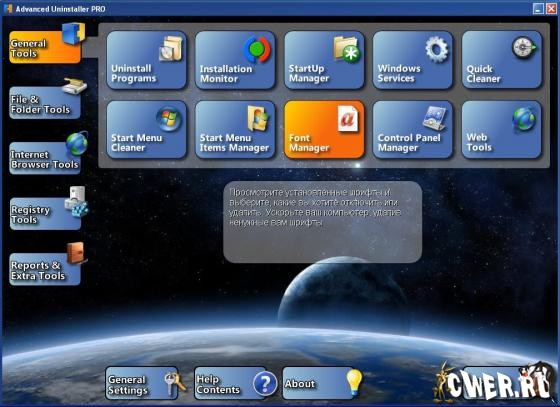Image resolution: width=560 pixels, height=407 pixels.
Task: Select Internet Browser Tools category
Action: coord(45,158)
